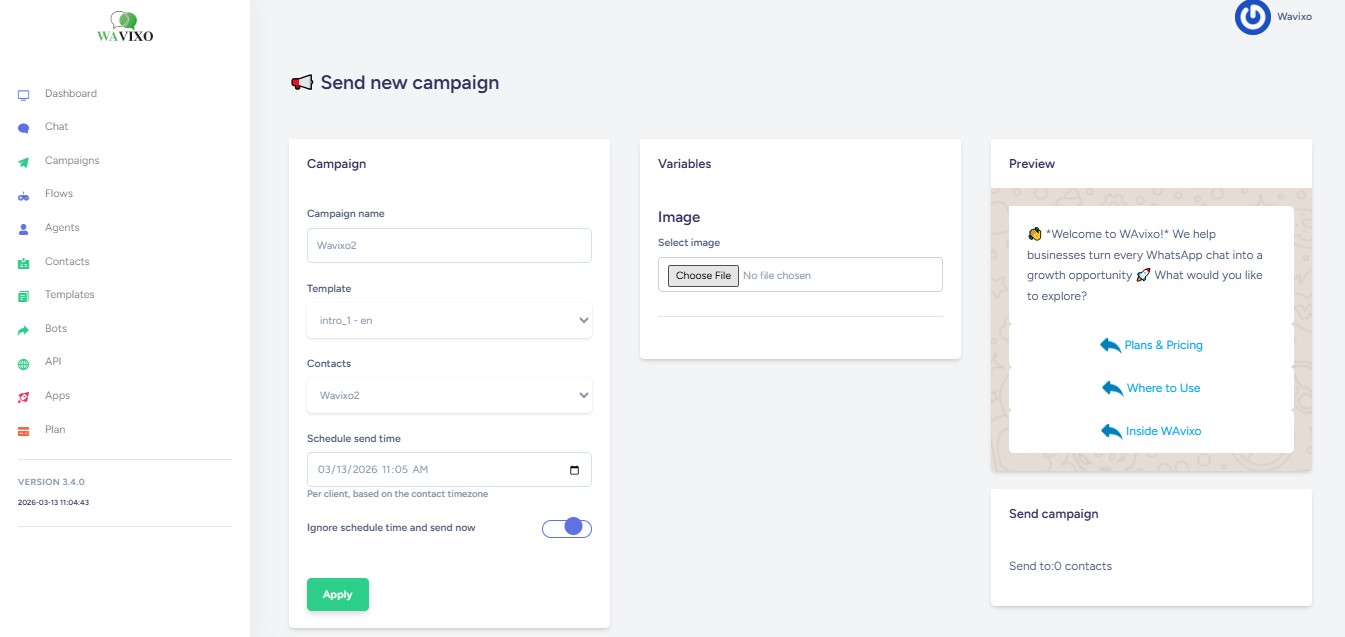The height and width of the screenshot is (637, 1345).
Task: Open Contacts page from sidebar
Action: click(67, 262)
